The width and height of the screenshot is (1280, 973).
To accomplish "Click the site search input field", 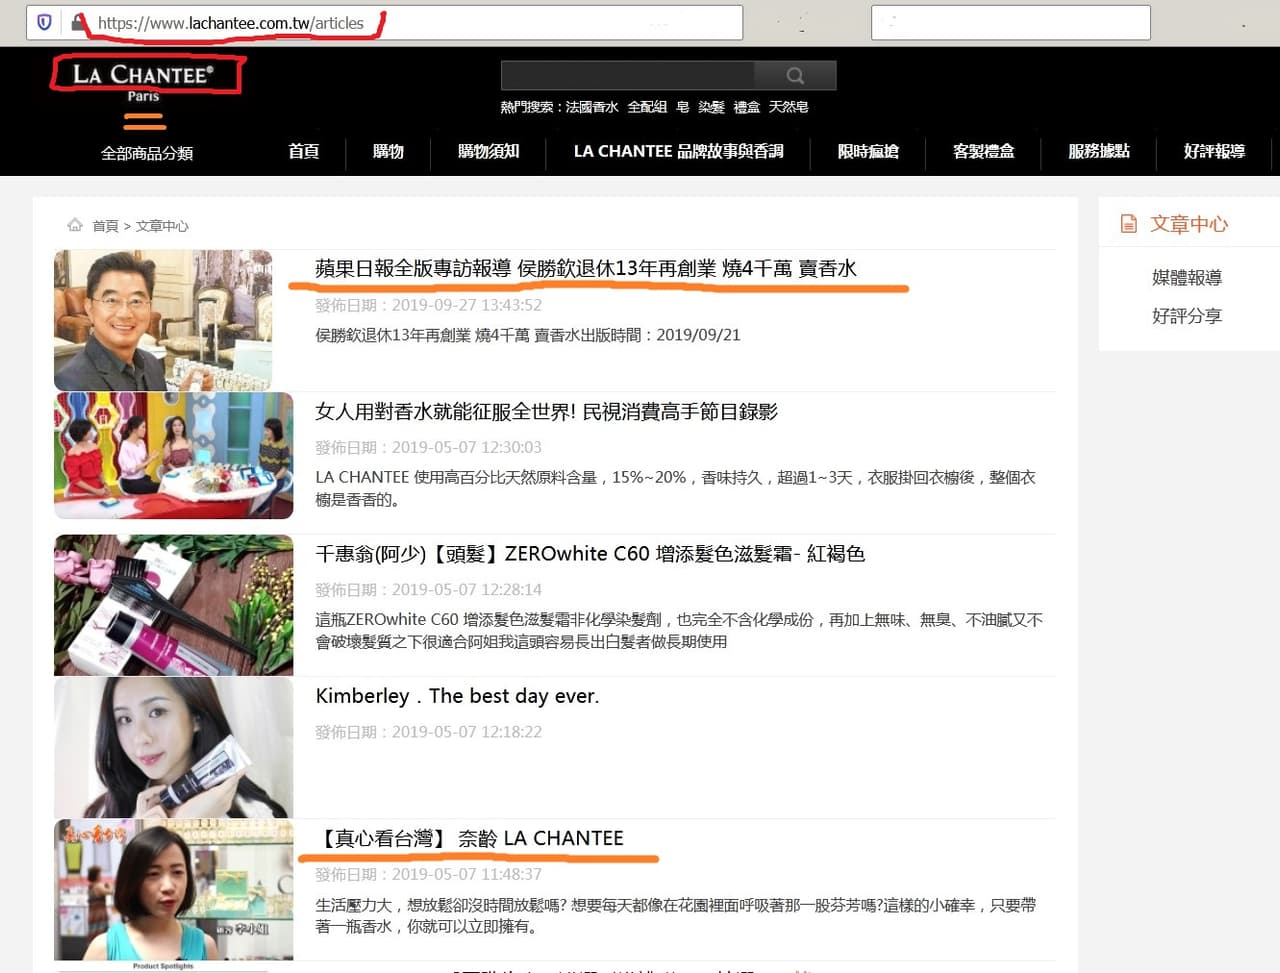I will click(x=628, y=75).
